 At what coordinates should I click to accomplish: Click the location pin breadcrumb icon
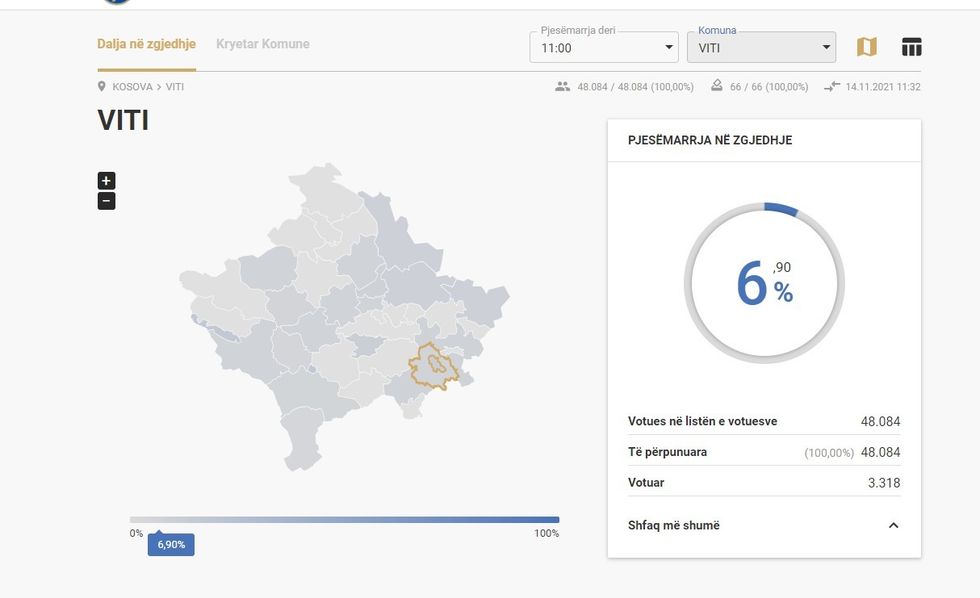pos(102,87)
